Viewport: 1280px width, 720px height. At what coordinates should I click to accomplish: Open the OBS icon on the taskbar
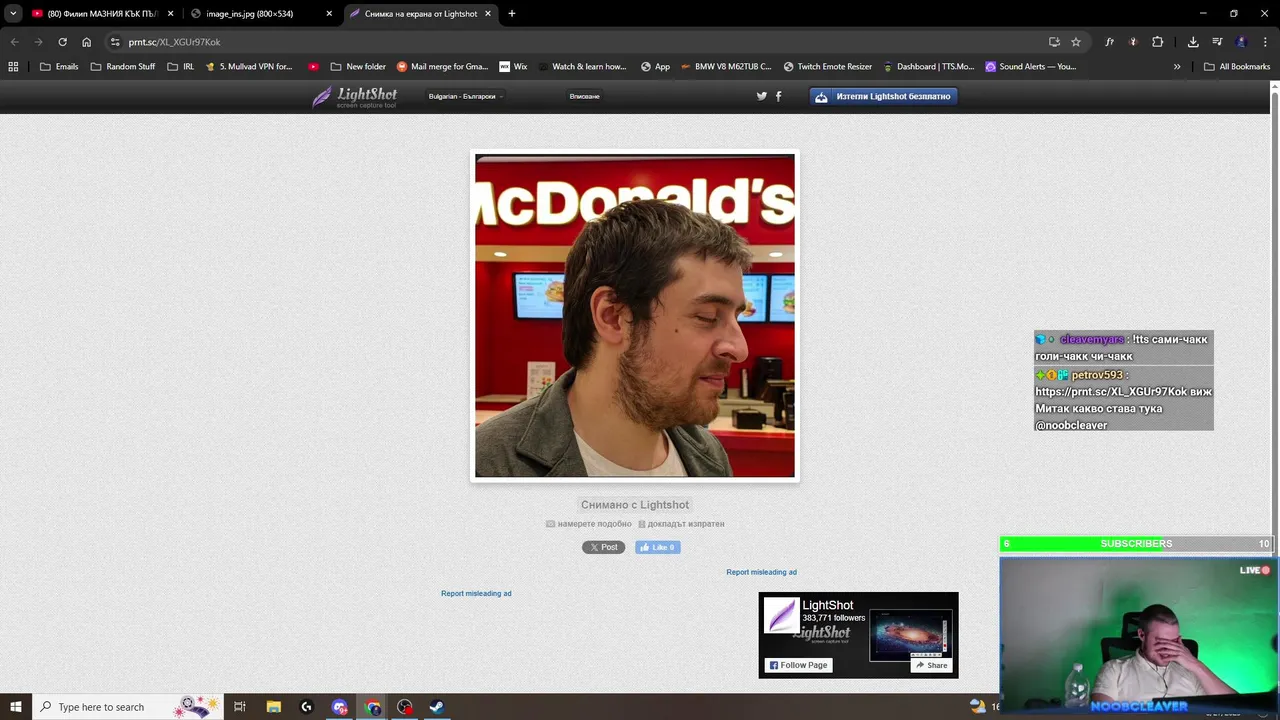click(404, 707)
